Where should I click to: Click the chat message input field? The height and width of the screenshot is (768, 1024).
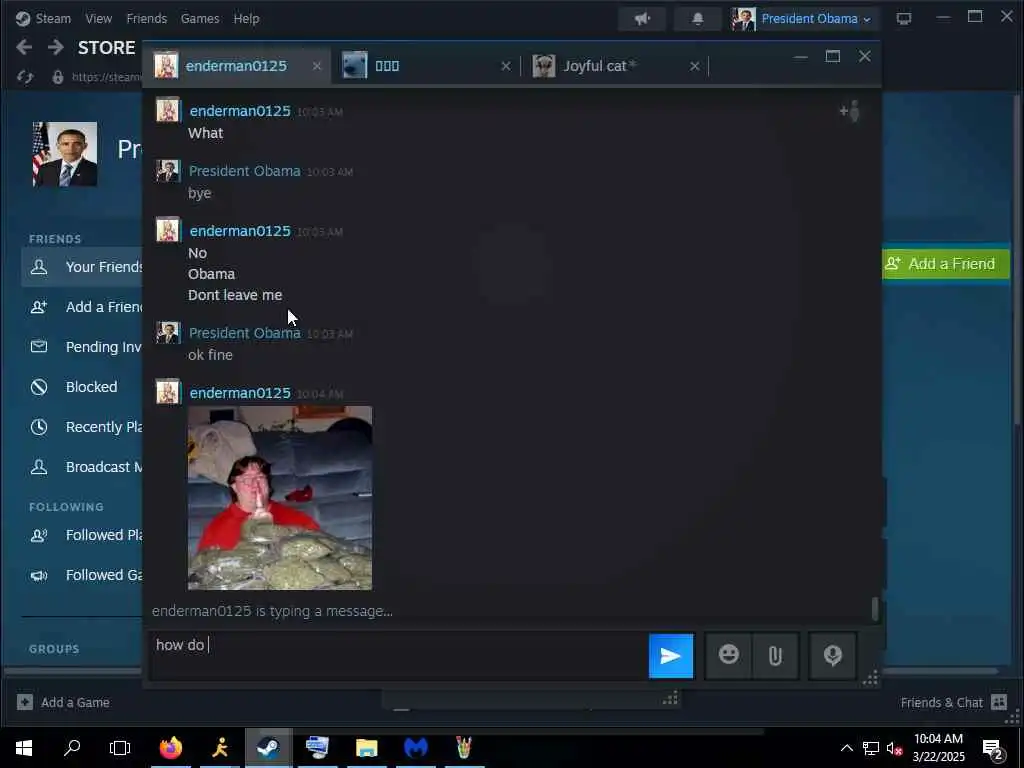point(397,655)
